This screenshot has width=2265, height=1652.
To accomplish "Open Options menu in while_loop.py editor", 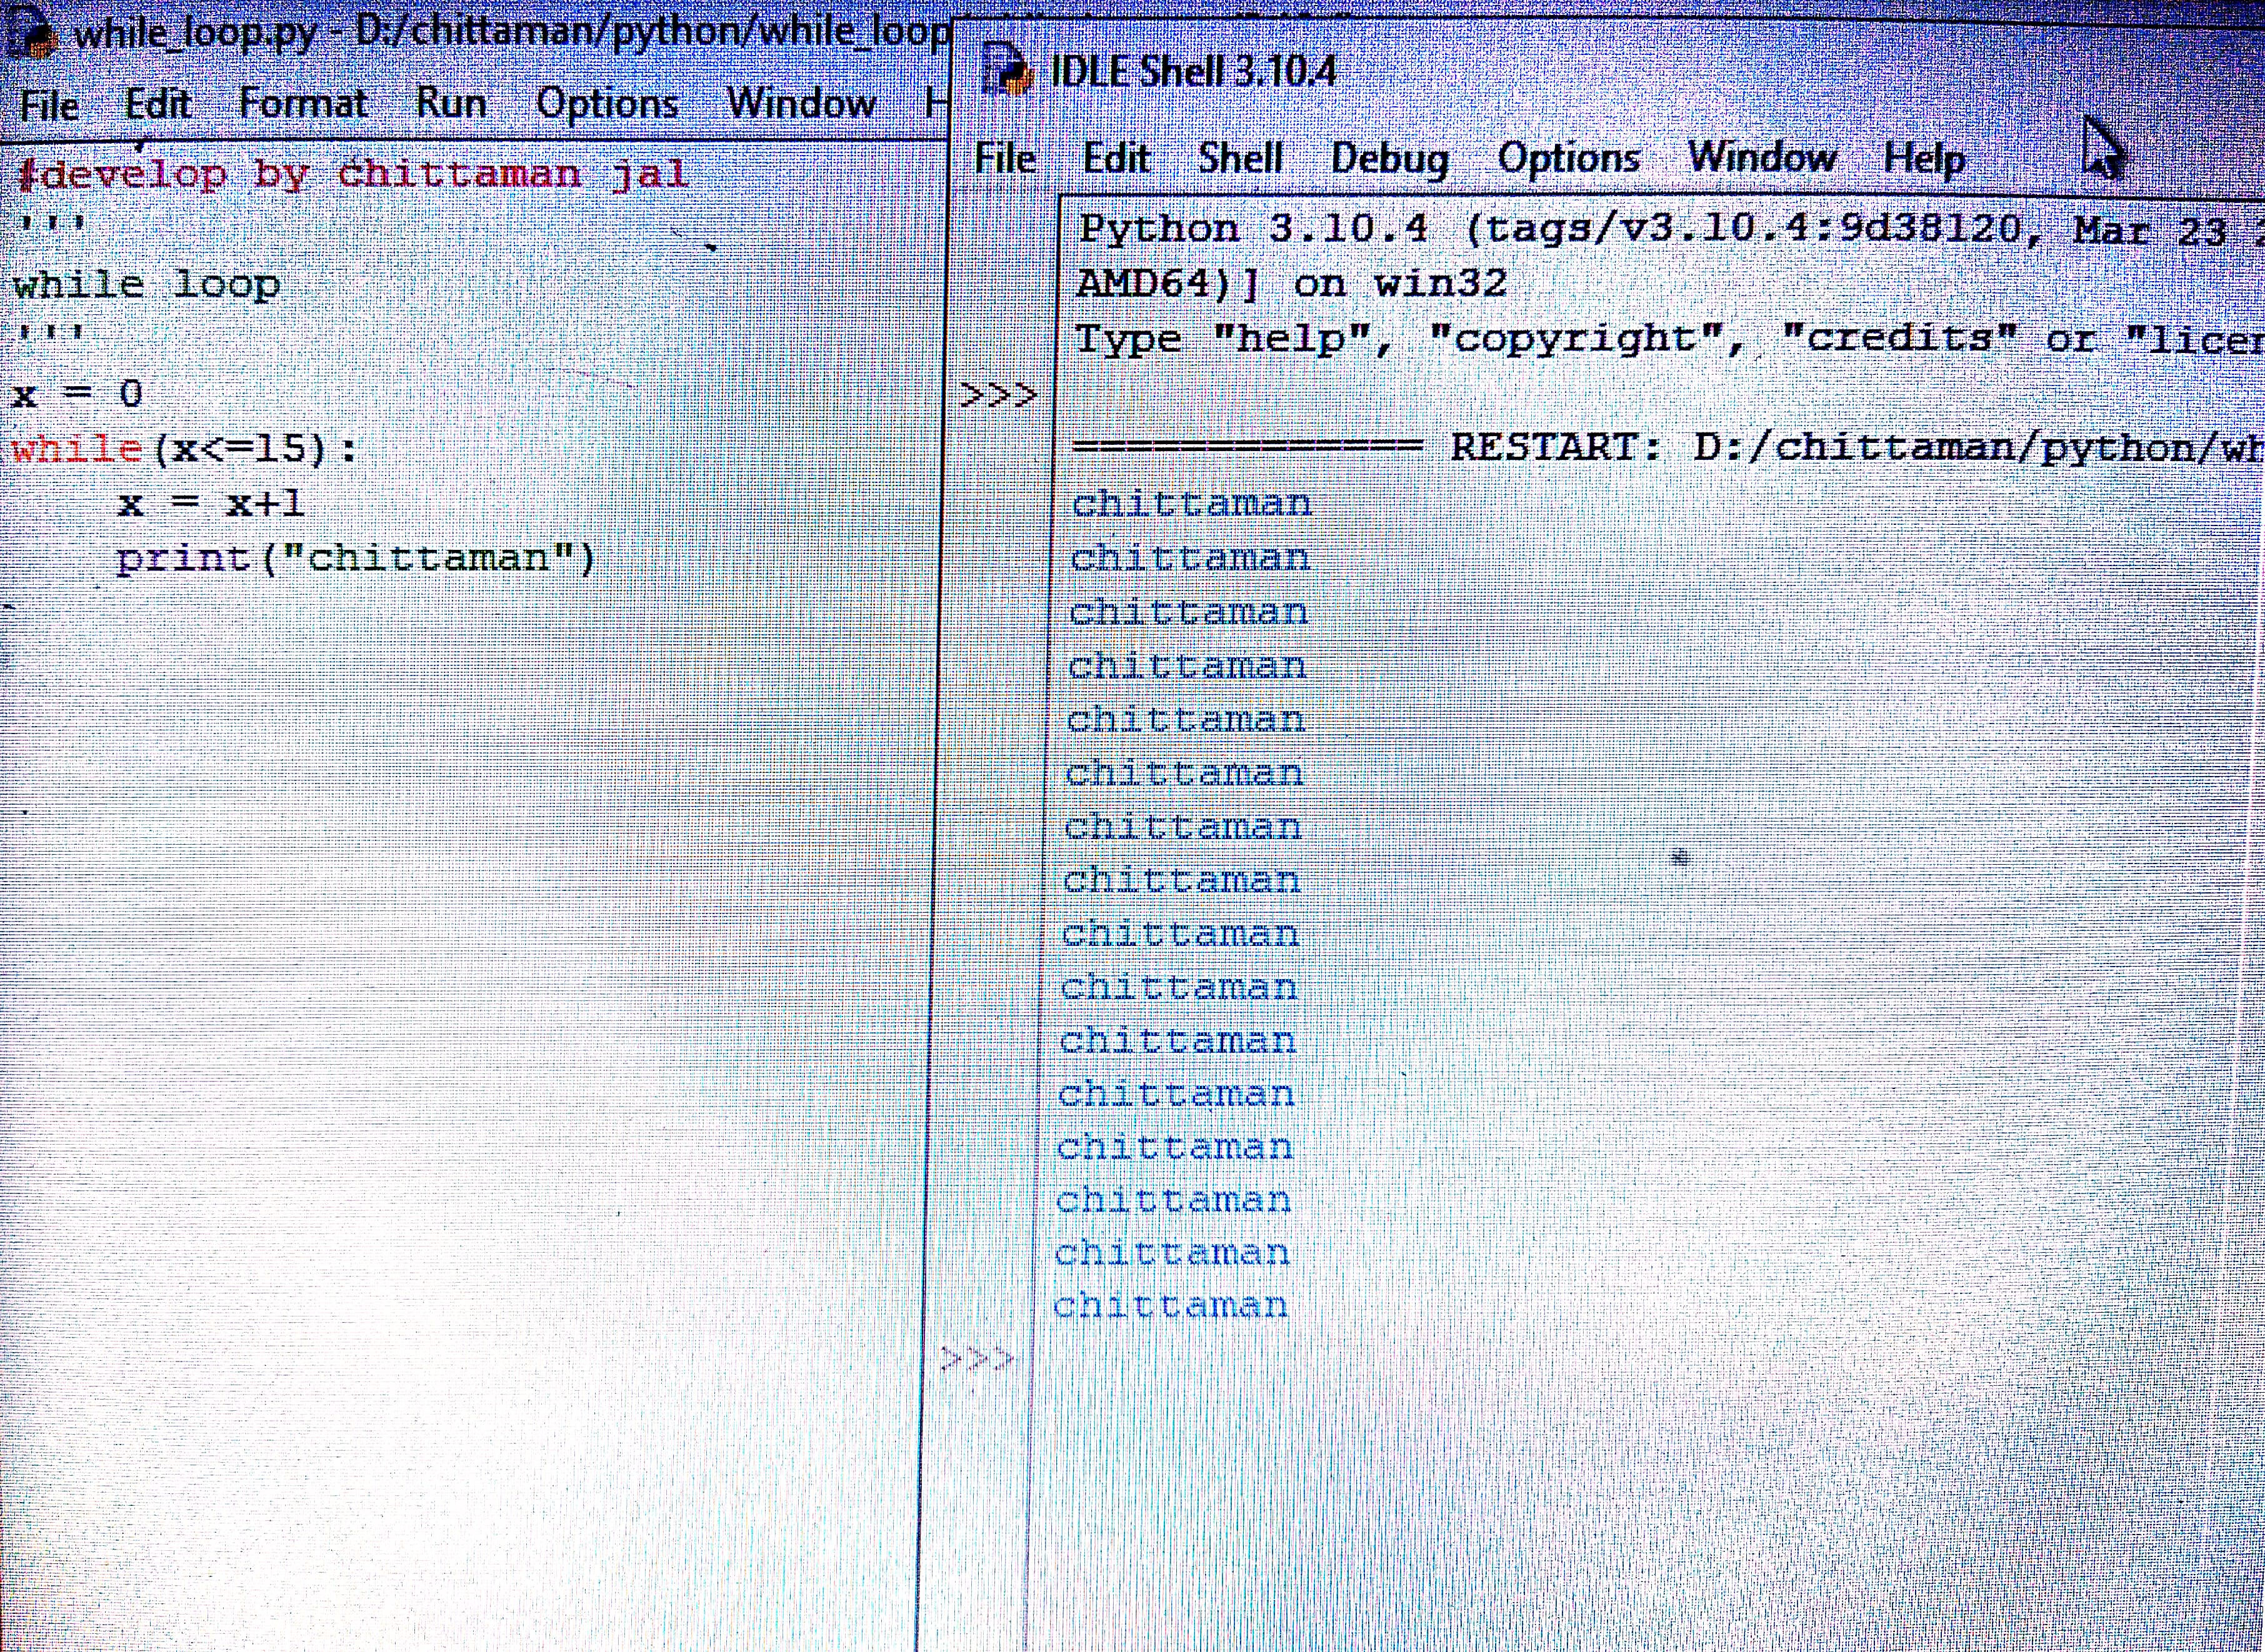I will tap(607, 104).
